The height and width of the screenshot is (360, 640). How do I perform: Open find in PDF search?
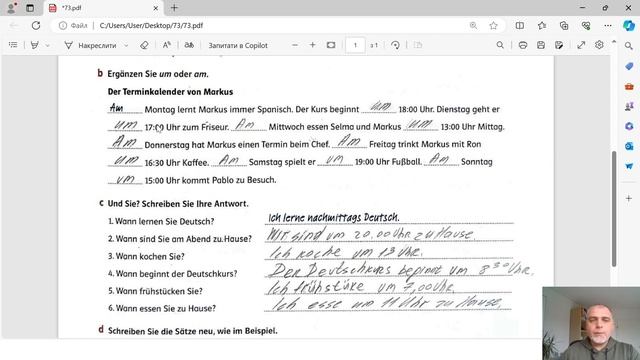pos(500,45)
